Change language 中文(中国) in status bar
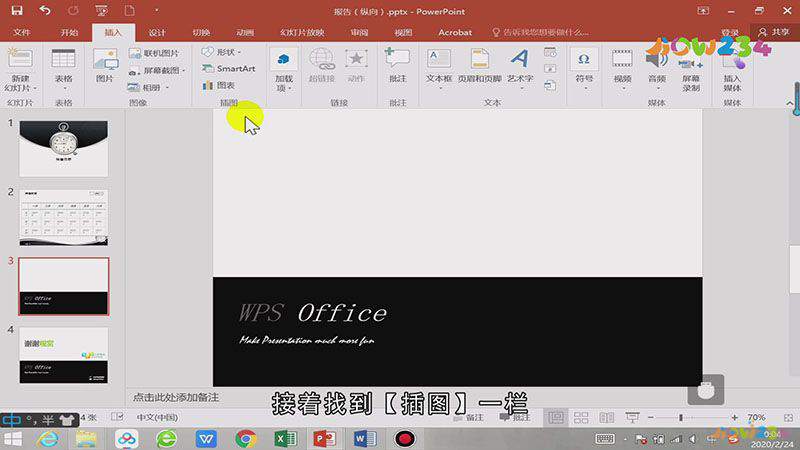Screen dimensions: 800x450 click(157, 417)
